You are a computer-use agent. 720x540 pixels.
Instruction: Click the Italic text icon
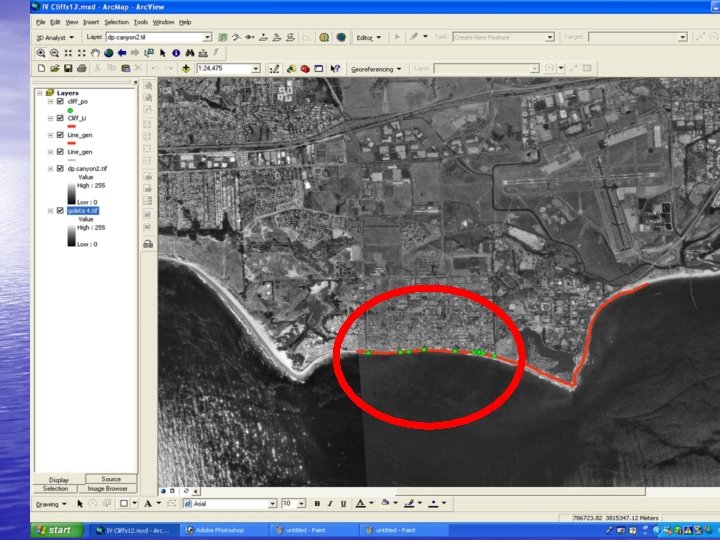[x=330, y=504]
